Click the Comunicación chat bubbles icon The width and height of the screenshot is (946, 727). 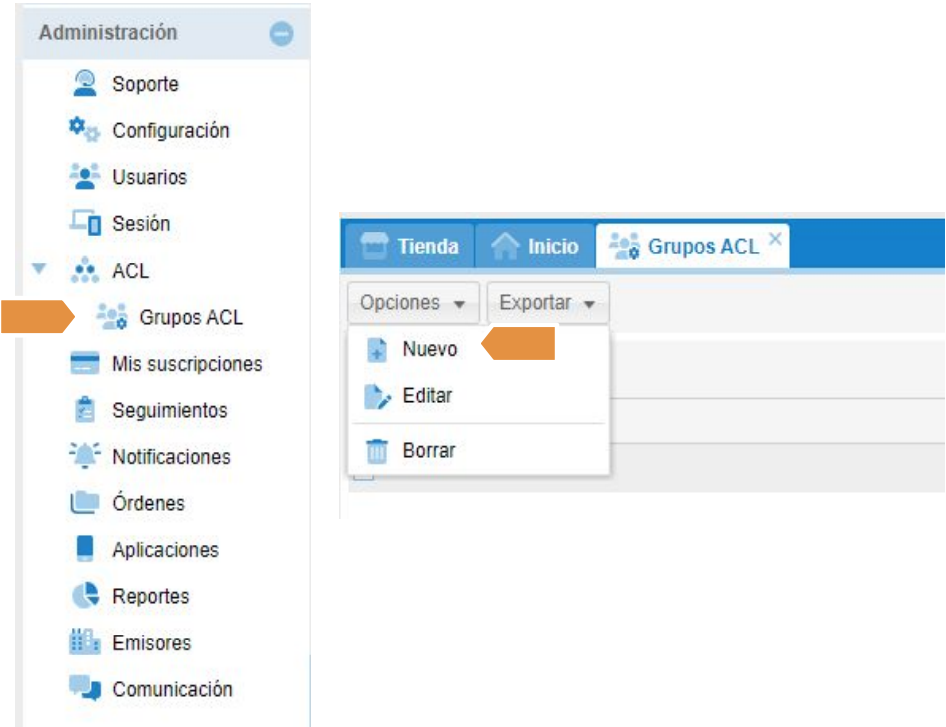coord(85,689)
